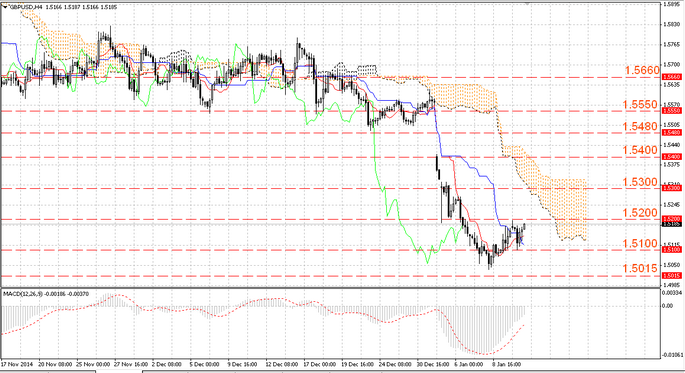Select the red 1.5660 price tag on axis
The width and height of the screenshot is (685, 373).
tap(672, 77)
